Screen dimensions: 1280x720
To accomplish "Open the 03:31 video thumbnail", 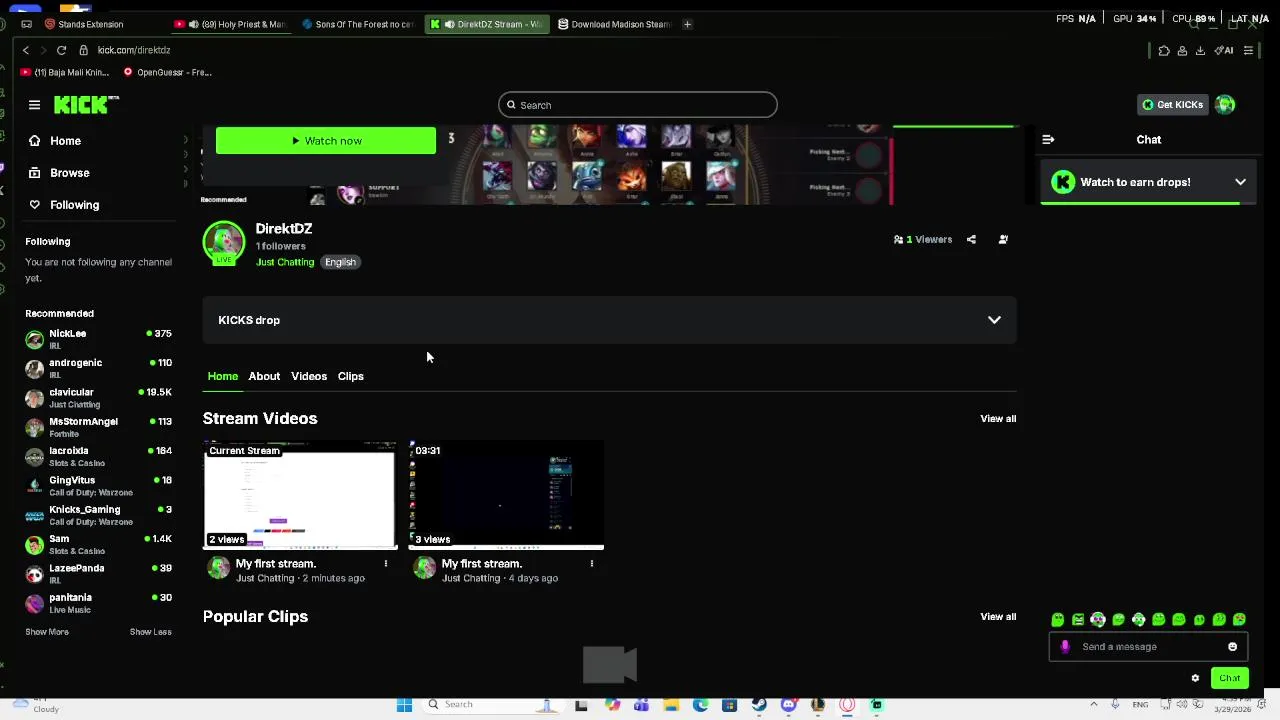I will tap(506, 495).
